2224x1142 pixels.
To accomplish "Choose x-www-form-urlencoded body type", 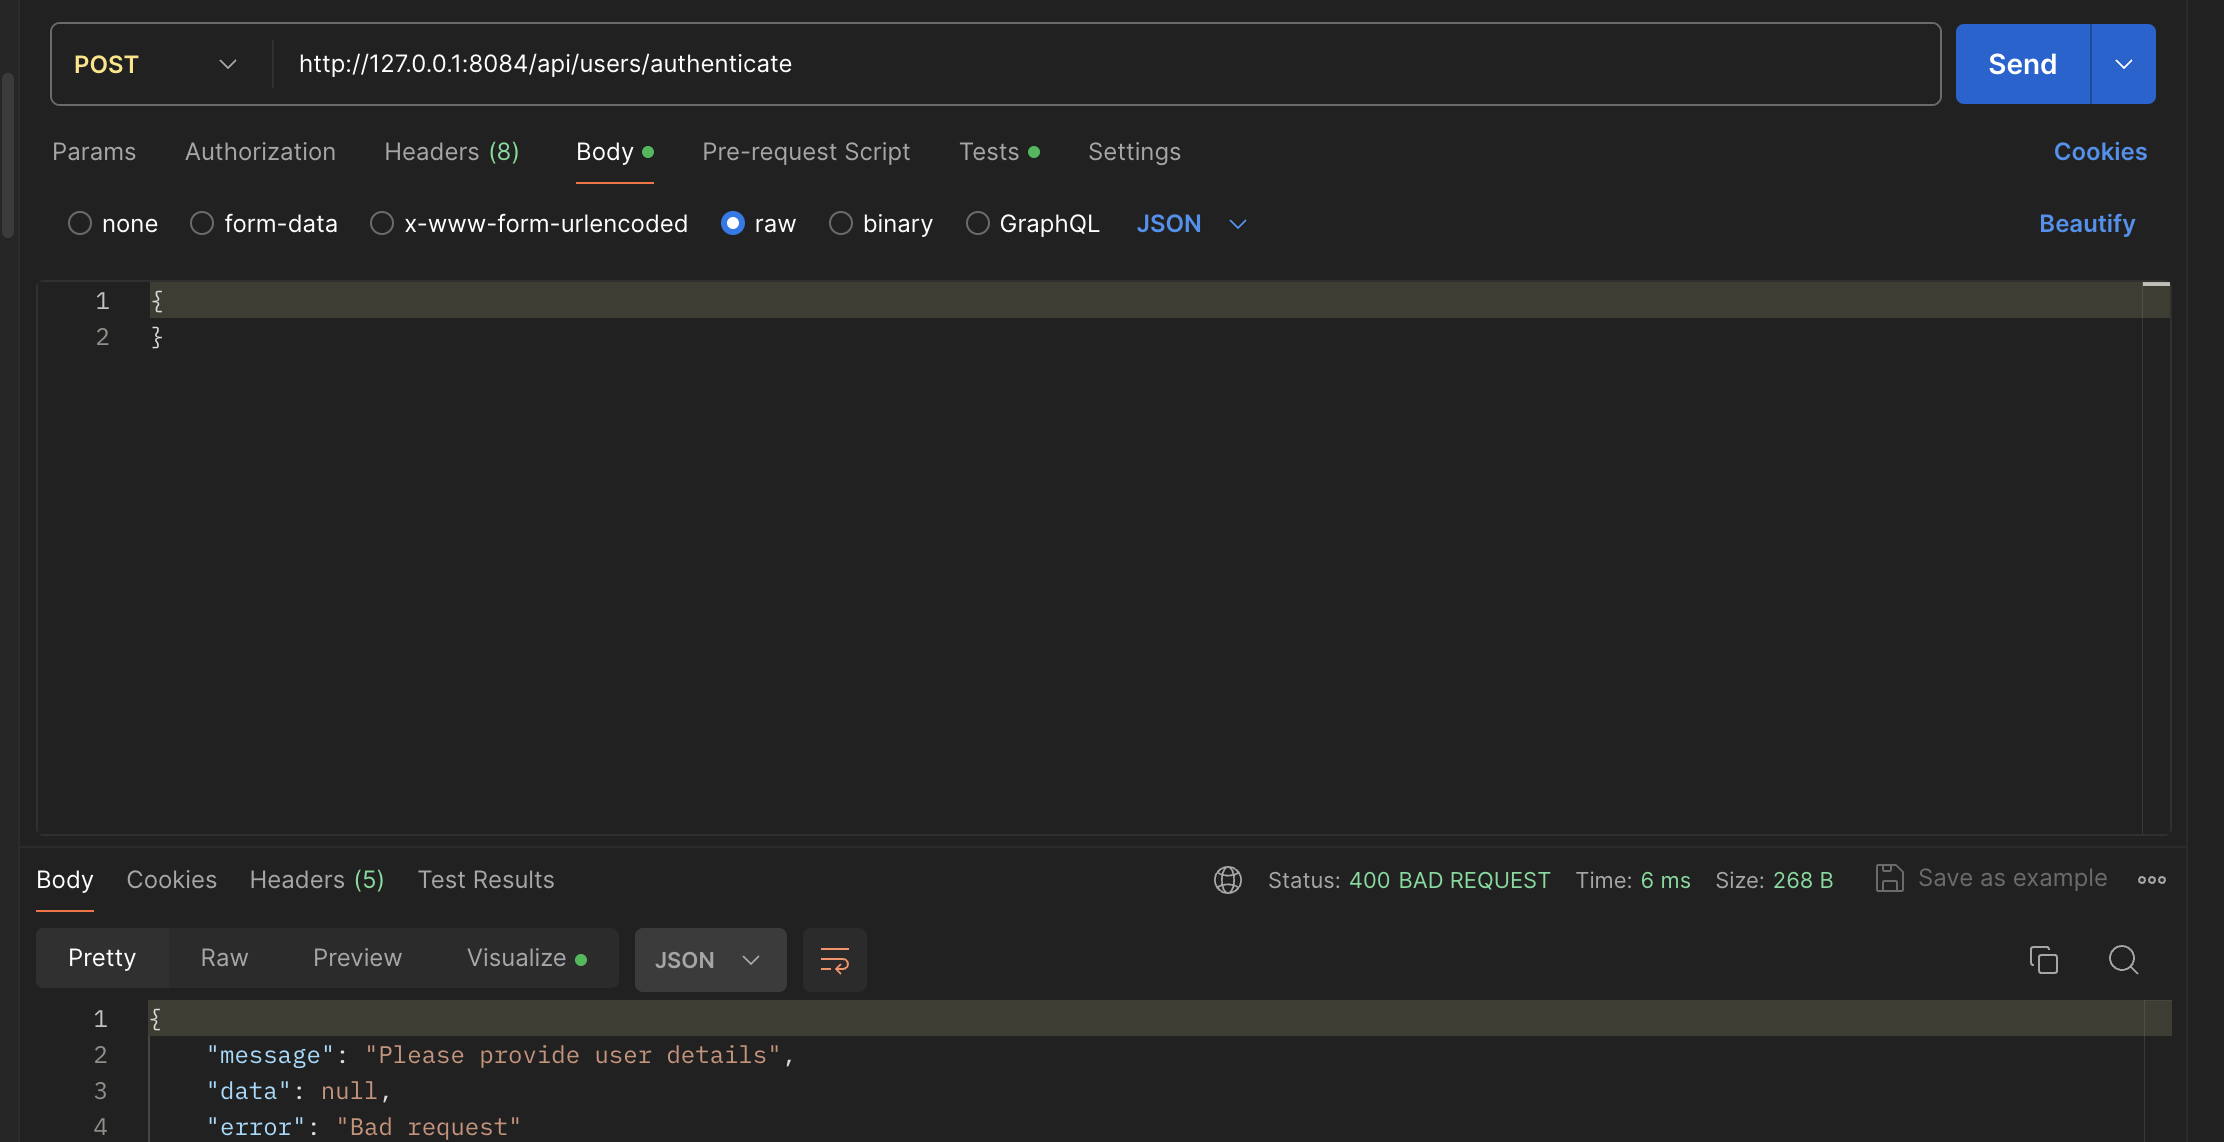I will click(382, 223).
